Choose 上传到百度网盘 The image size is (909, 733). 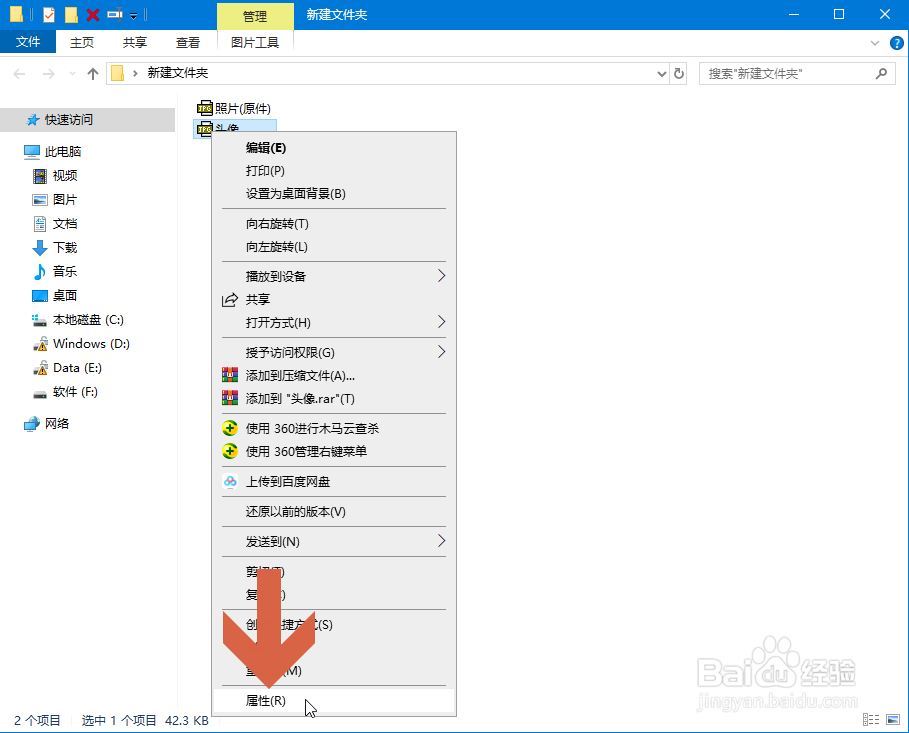[334, 481]
